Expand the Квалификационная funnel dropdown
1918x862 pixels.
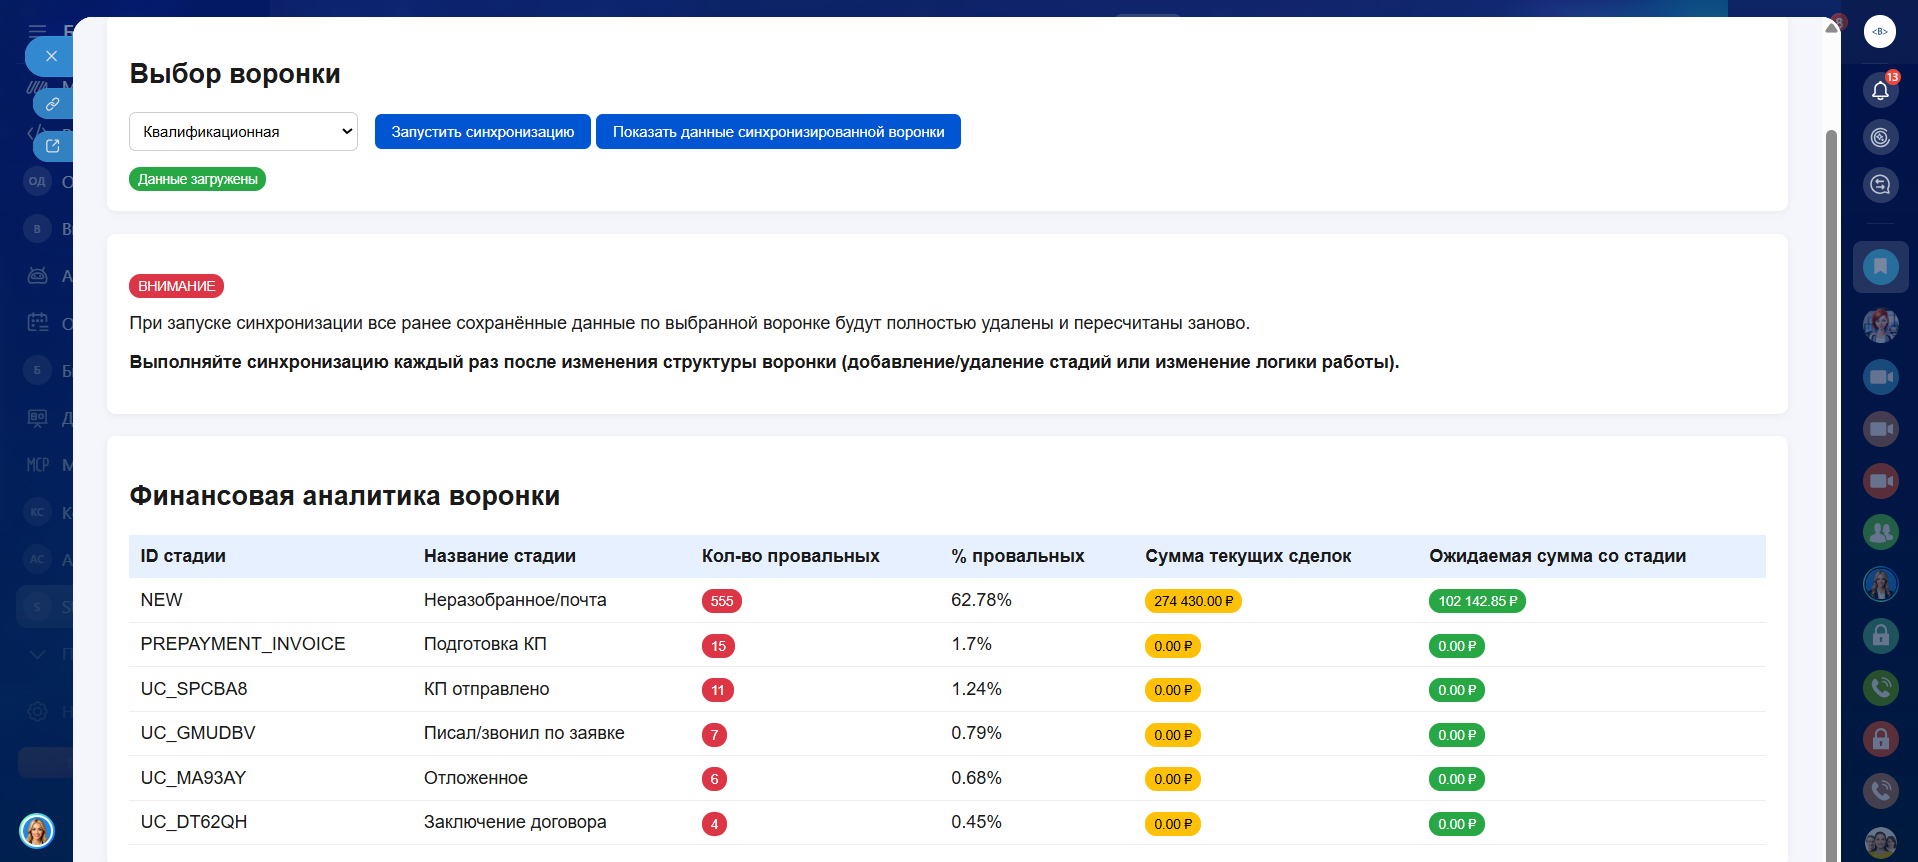(243, 132)
